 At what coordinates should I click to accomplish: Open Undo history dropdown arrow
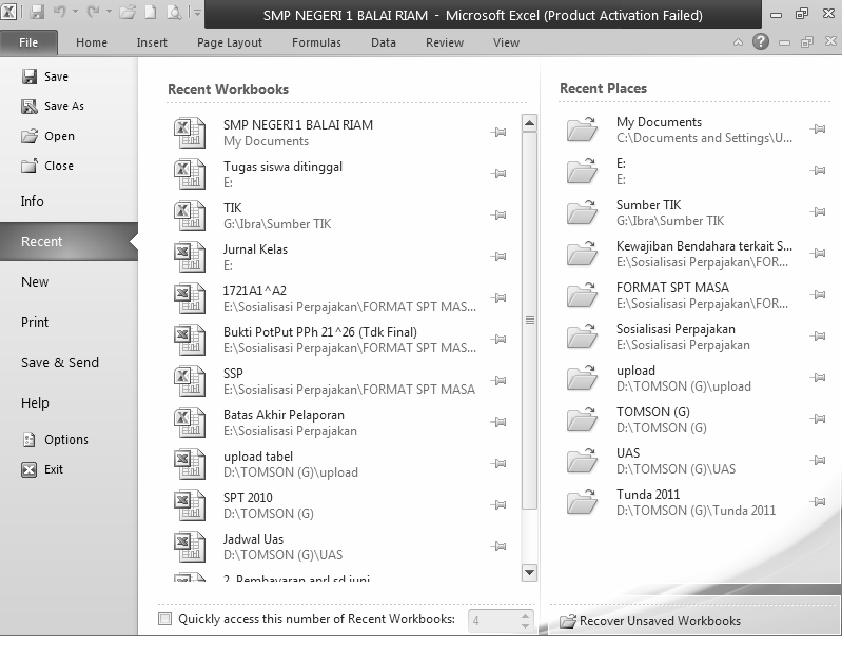[75, 12]
